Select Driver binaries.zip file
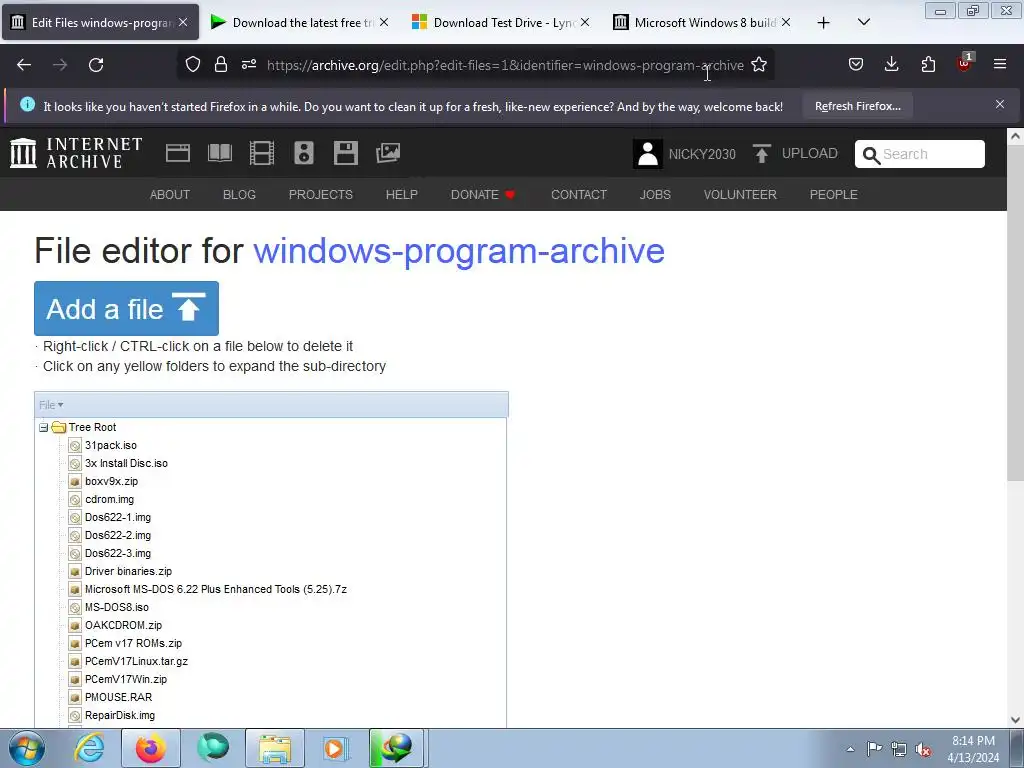The width and height of the screenshot is (1024, 768). point(128,571)
